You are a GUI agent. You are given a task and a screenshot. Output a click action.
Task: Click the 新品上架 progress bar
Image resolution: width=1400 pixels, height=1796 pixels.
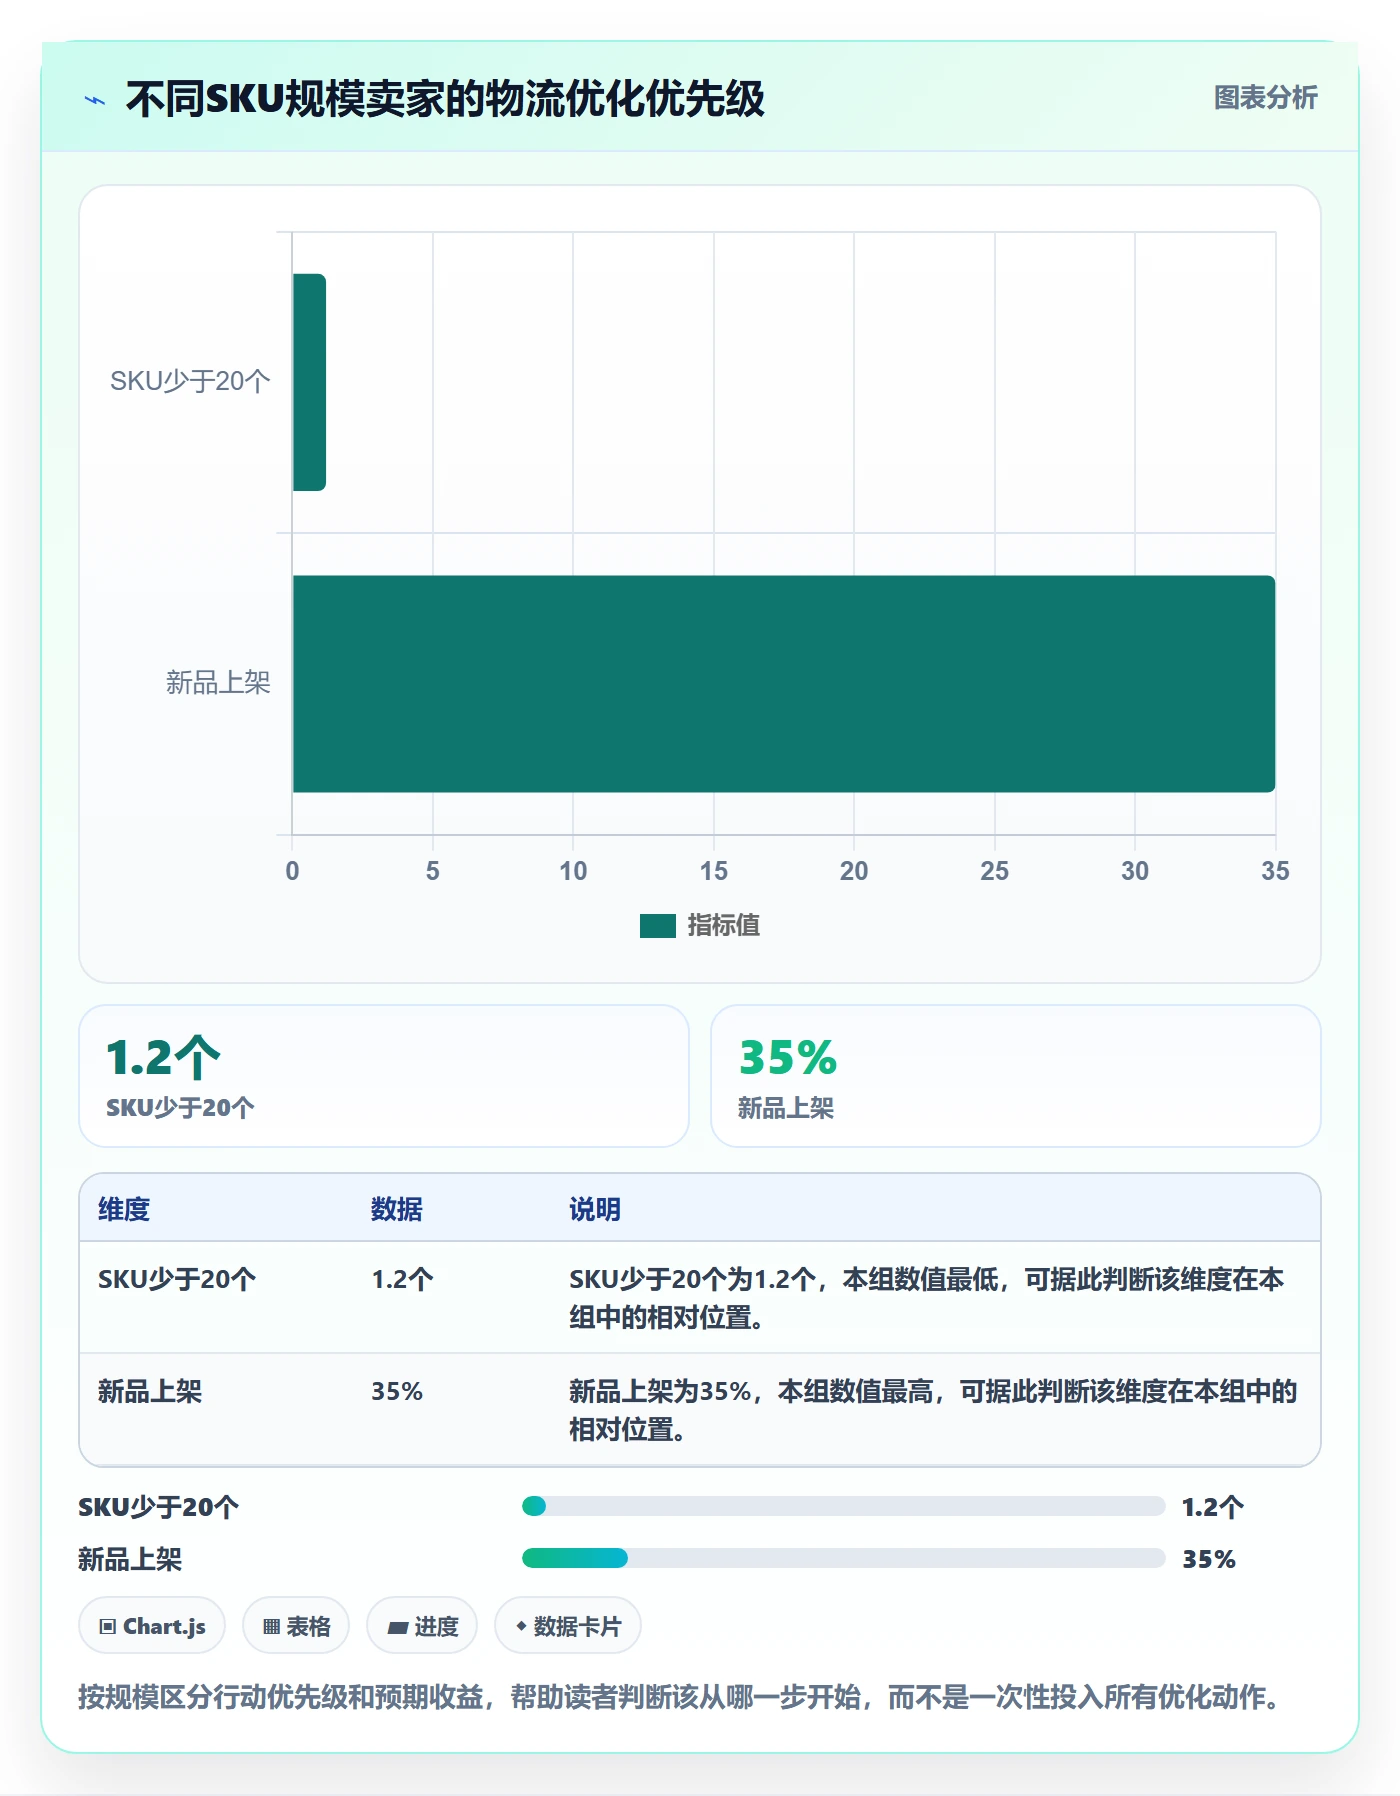click(843, 1558)
